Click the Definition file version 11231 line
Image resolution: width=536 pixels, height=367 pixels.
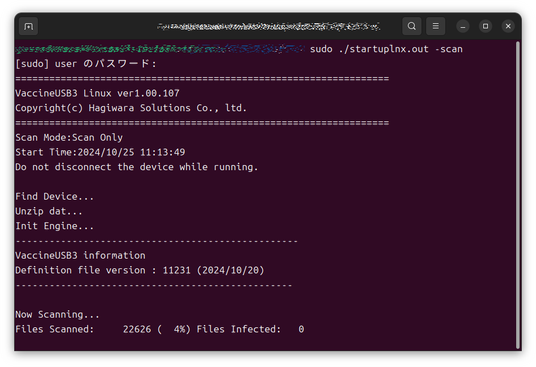click(x=140, y=270)
